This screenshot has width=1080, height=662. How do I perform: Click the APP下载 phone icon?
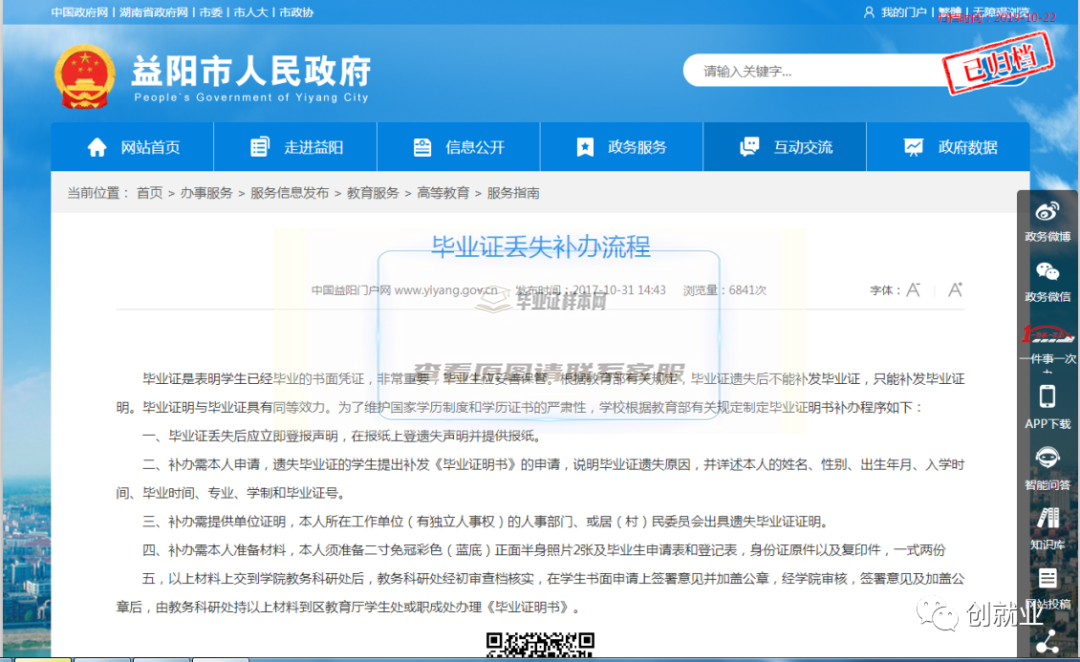point(1047,397)
